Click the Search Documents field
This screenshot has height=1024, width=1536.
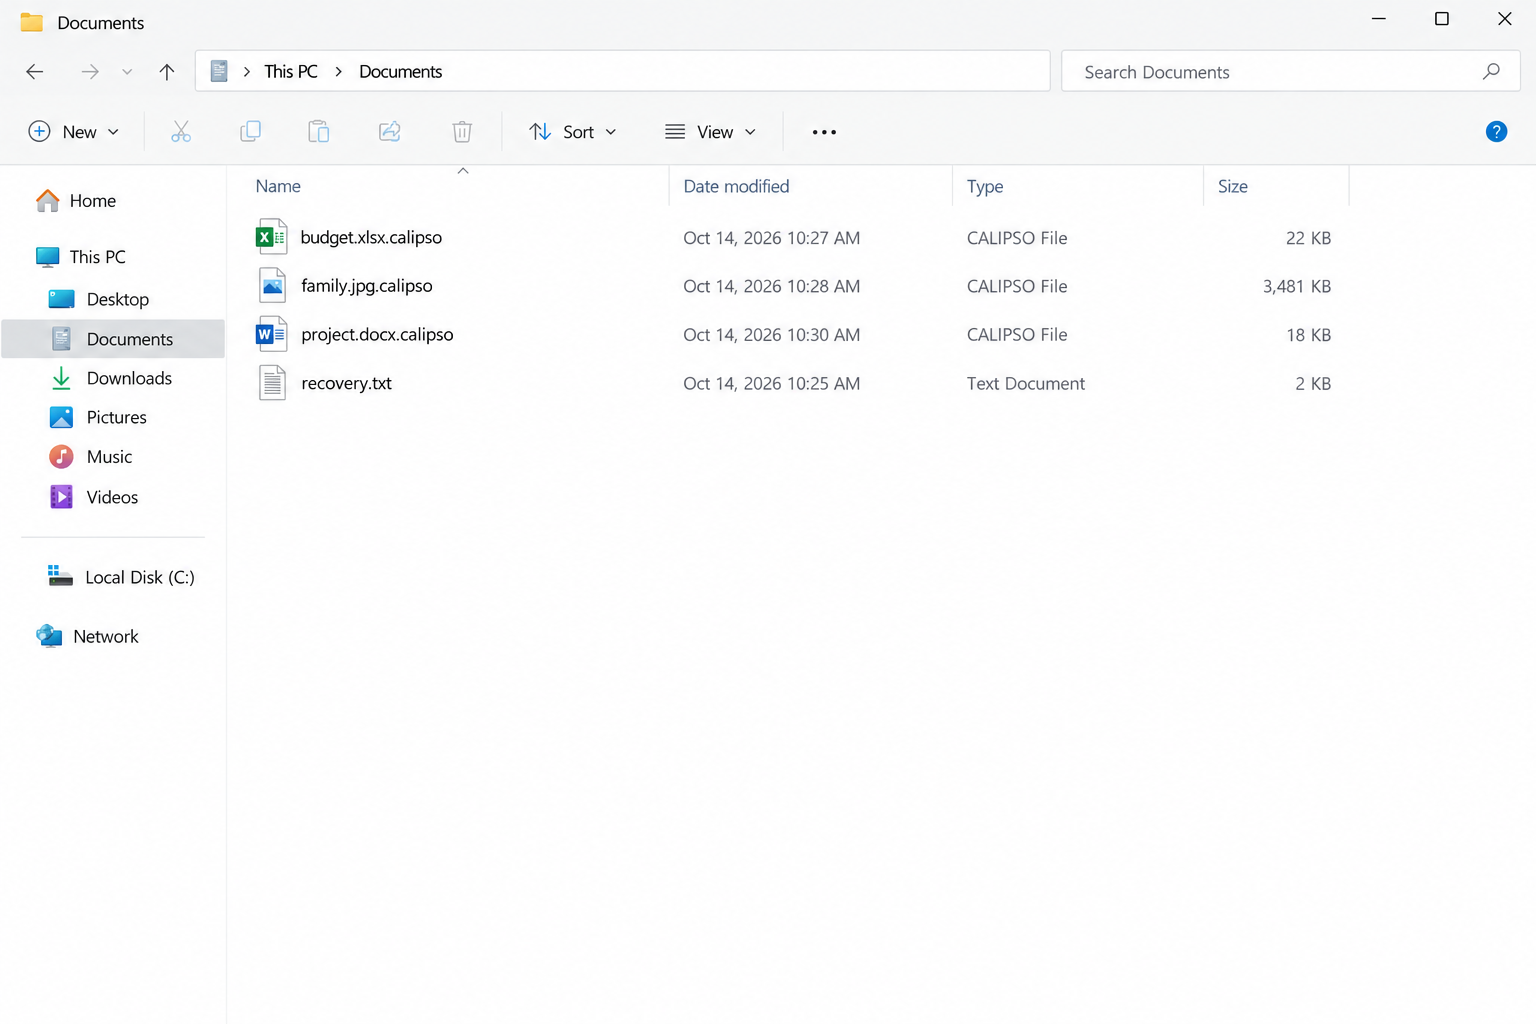point(1290,72)
